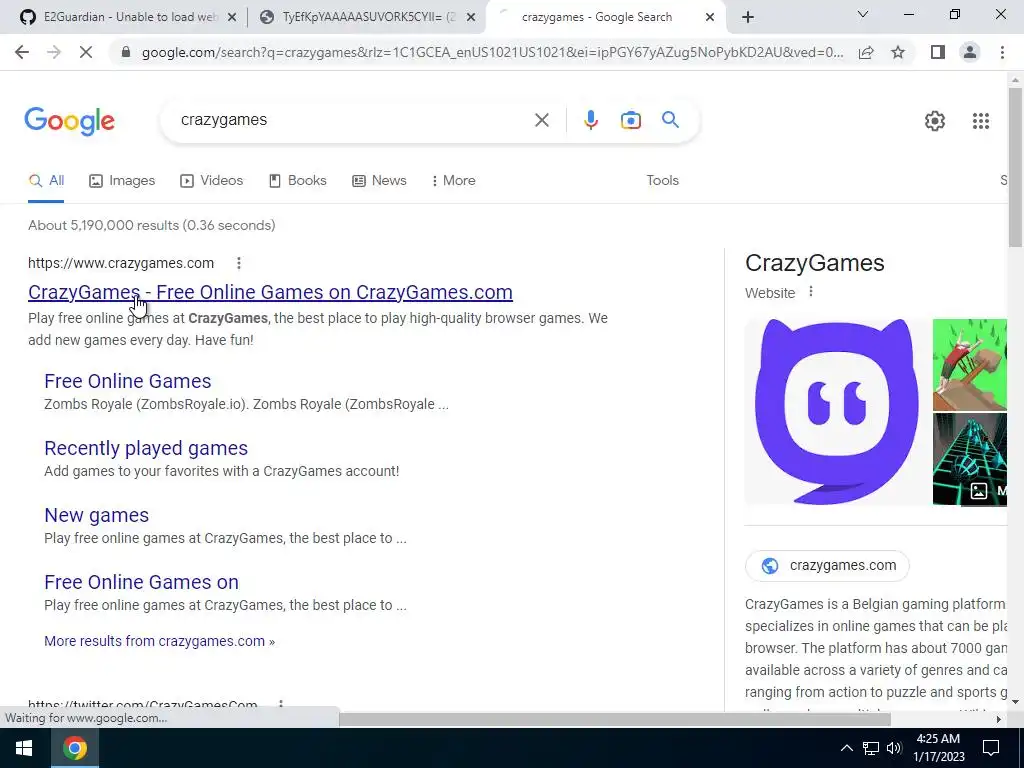The height and width of the screenshot is (768, 1024).
Task: Click the lock icon in address bar
Action: [x=126, y=52]
